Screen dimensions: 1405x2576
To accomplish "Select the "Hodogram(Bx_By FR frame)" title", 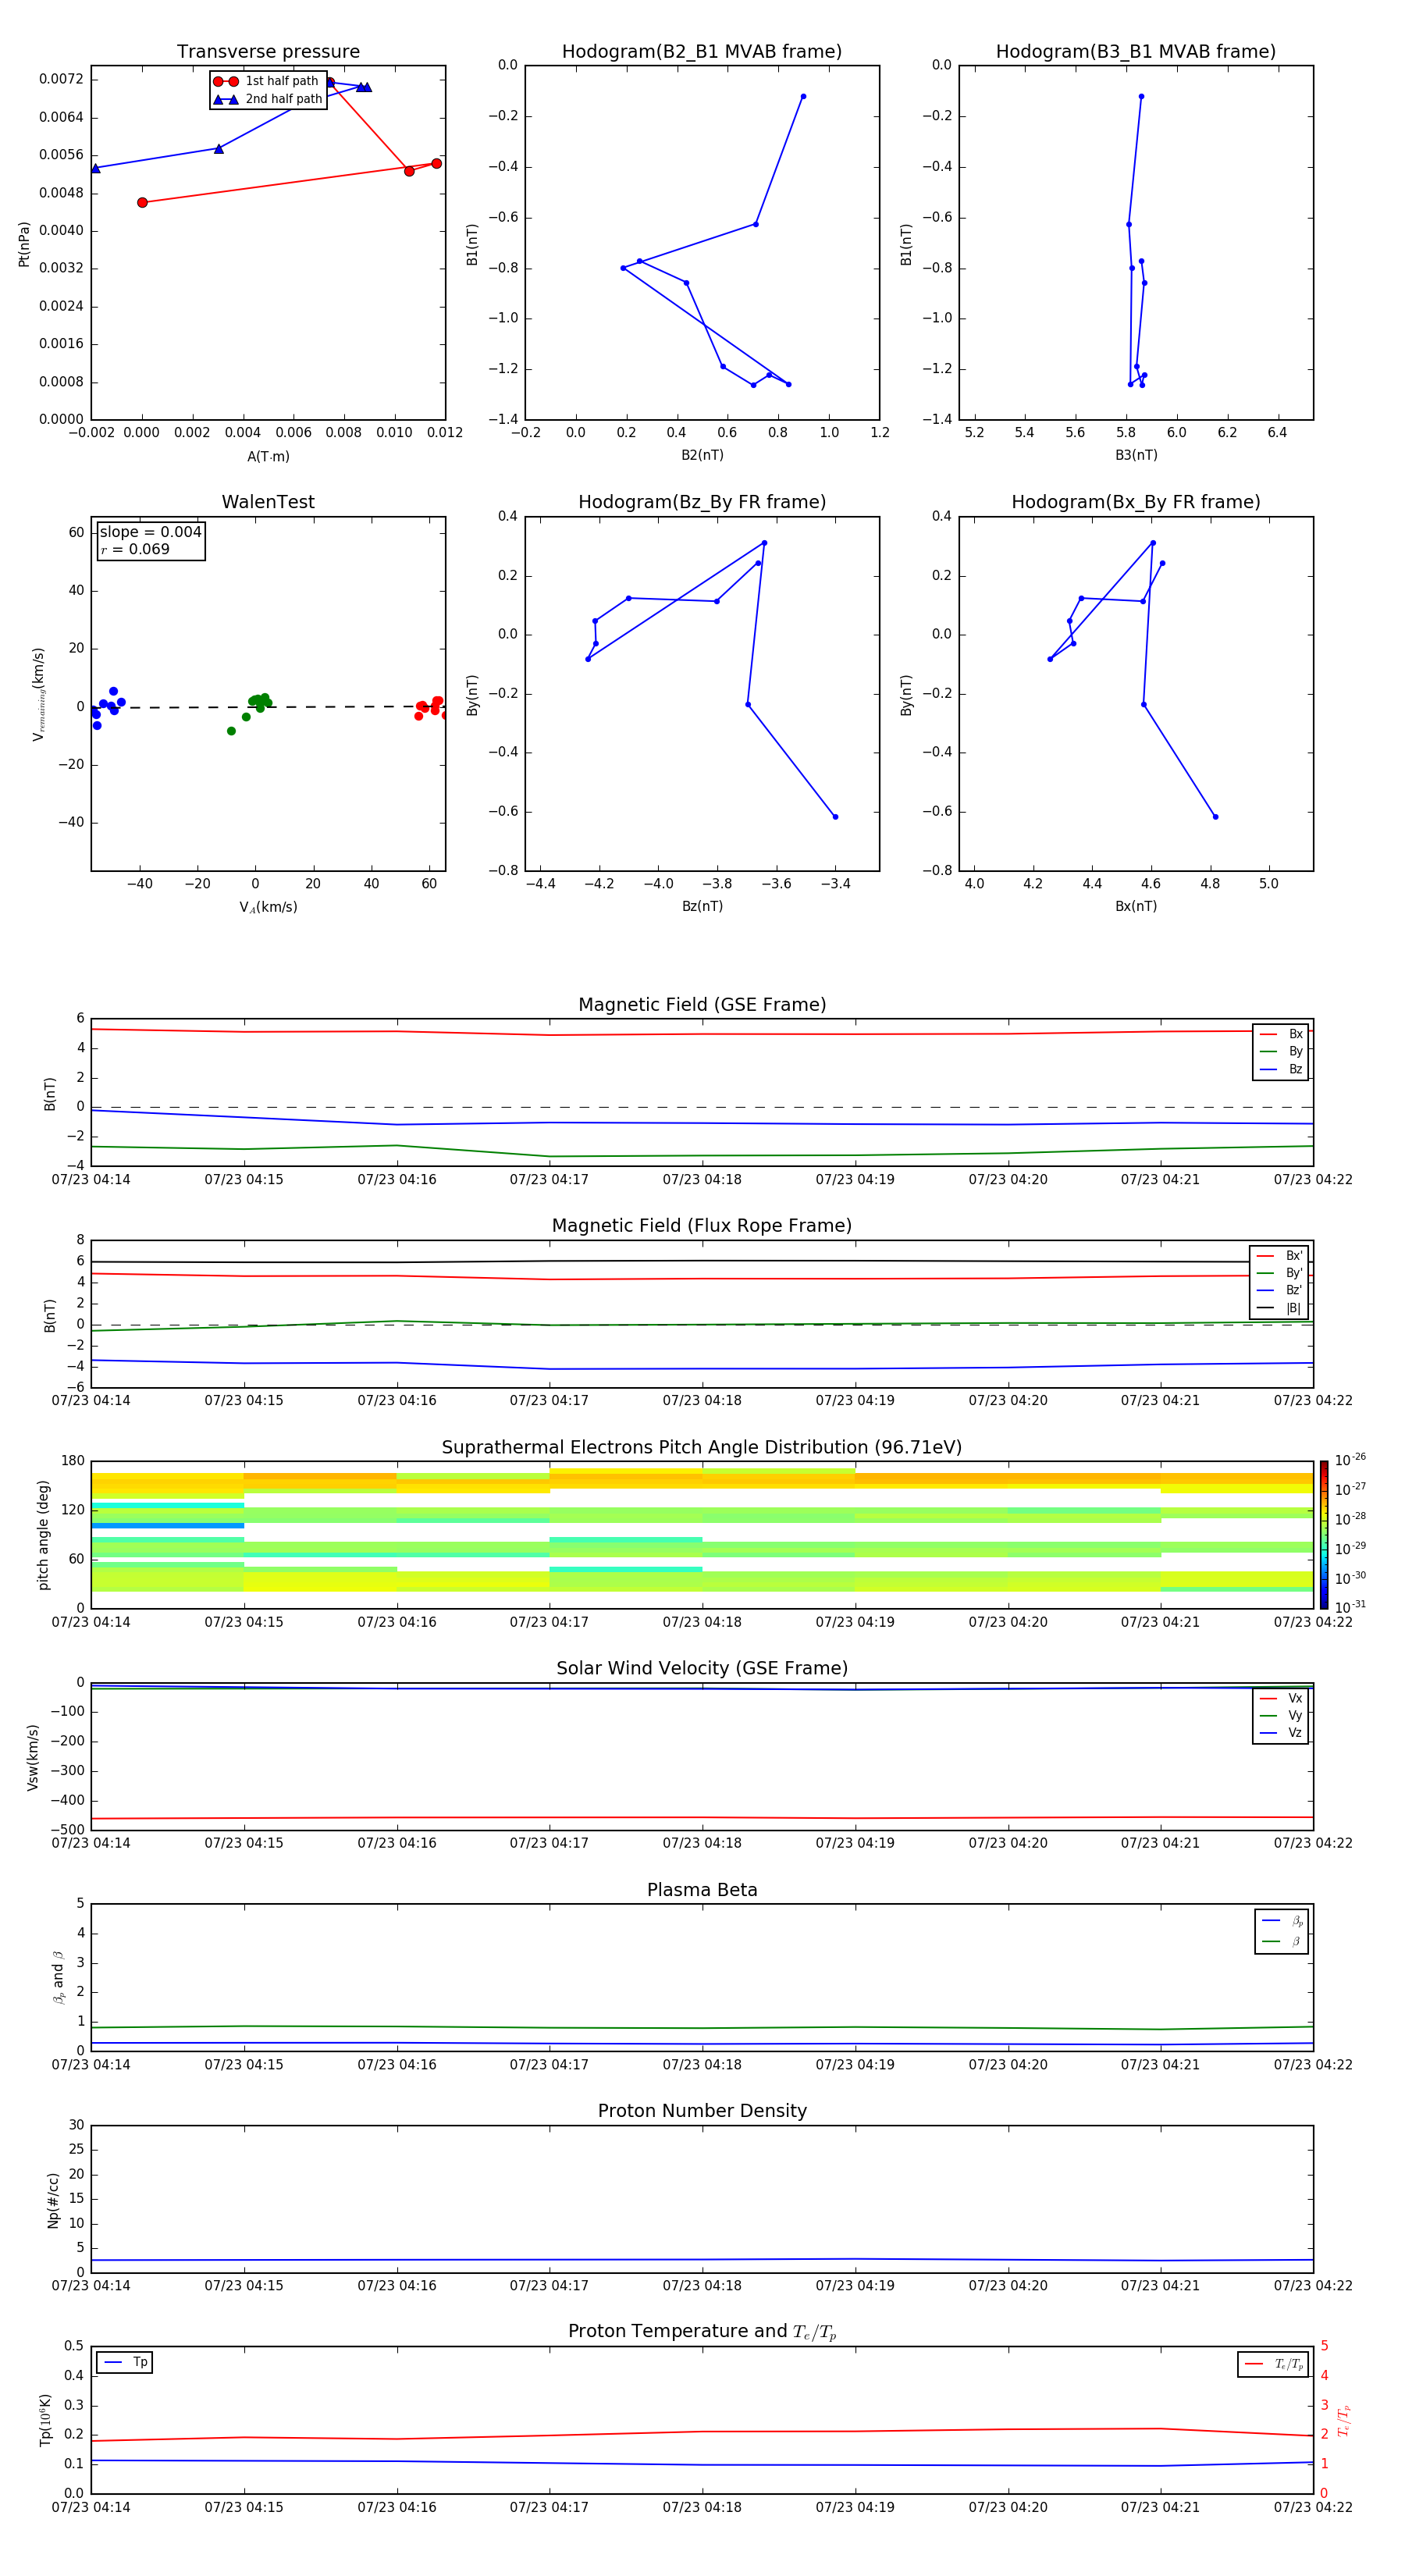I will click(x=1136, y=502).
